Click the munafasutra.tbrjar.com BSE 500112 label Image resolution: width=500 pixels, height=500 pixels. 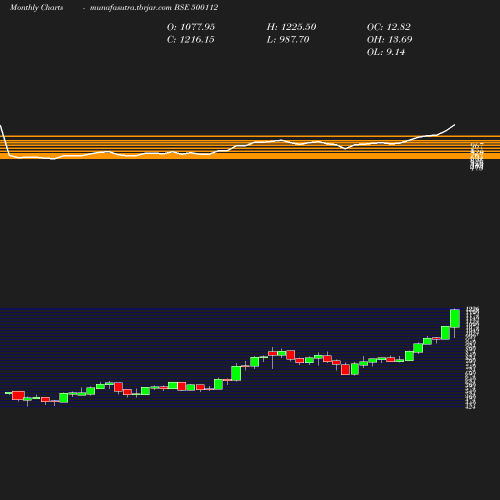click(154, 8)
